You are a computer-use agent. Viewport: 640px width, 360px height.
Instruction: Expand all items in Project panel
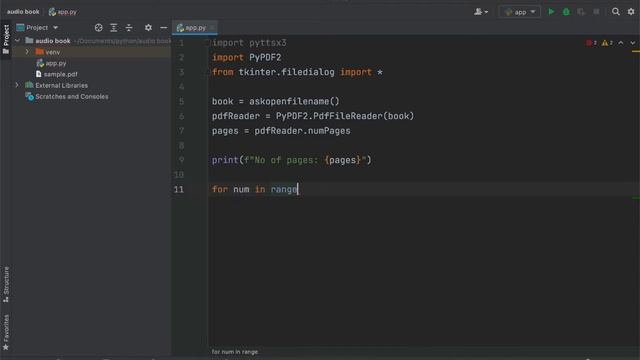(113, 27)
